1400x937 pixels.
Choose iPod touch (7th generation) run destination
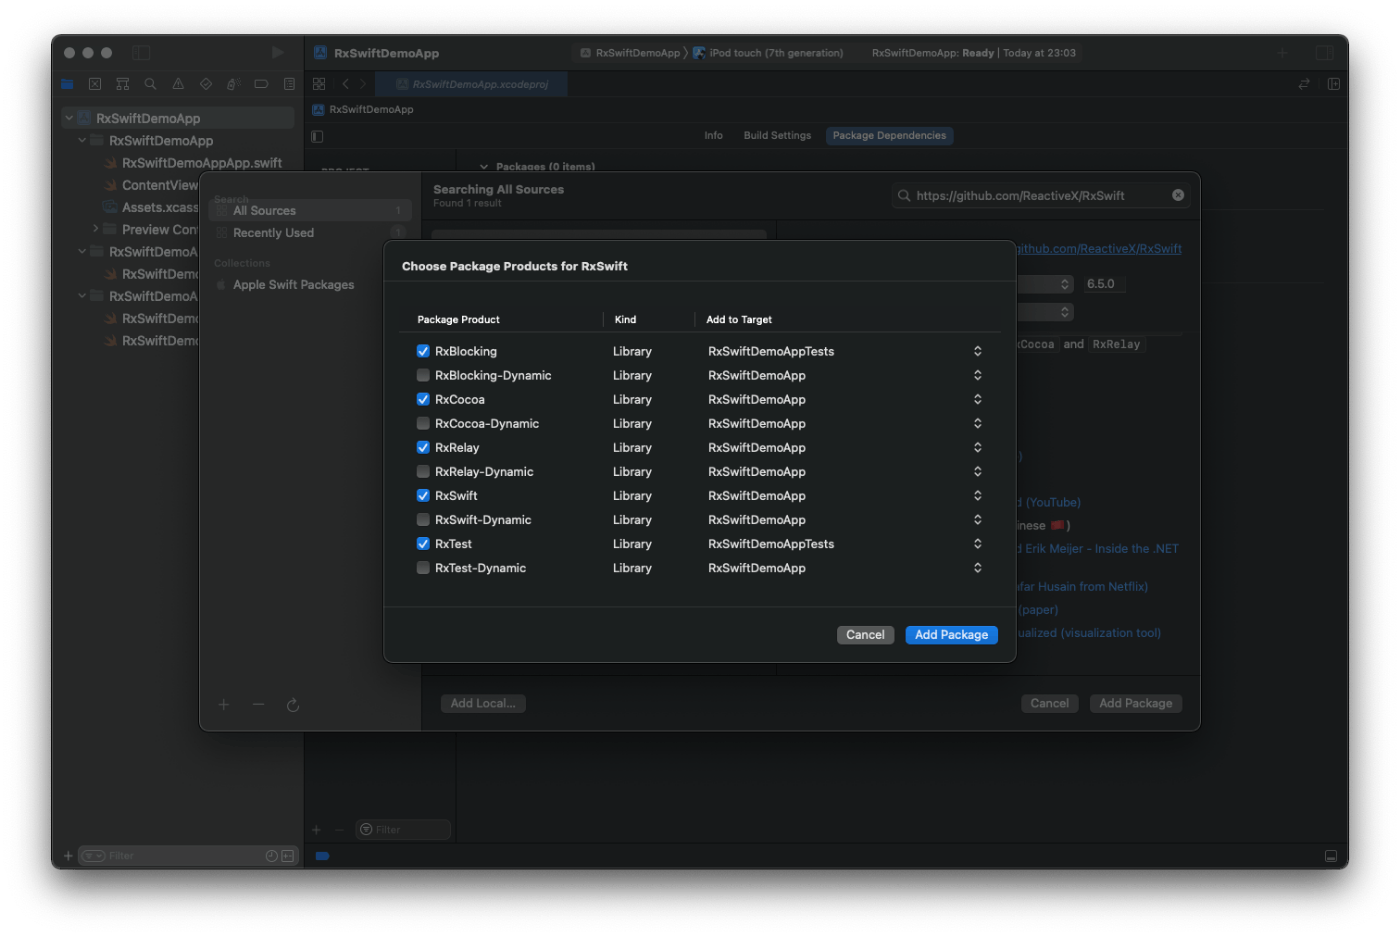[x=769, y=53]
